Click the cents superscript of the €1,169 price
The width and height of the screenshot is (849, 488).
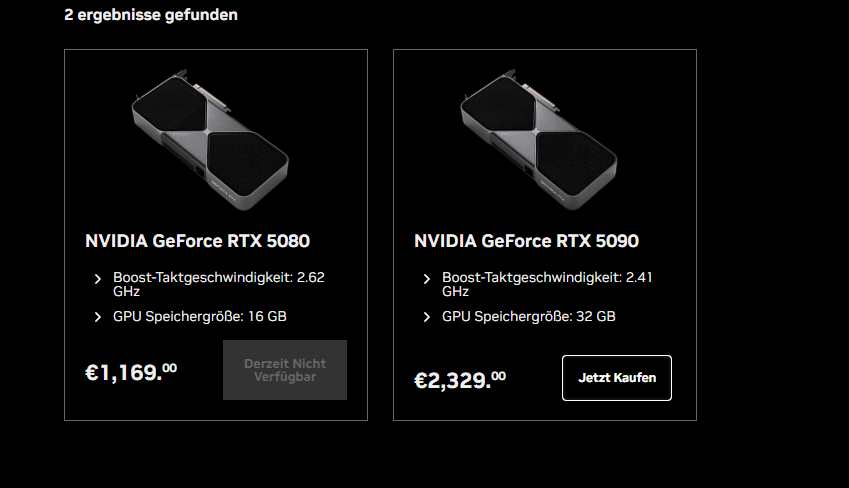tap(170, 368)
